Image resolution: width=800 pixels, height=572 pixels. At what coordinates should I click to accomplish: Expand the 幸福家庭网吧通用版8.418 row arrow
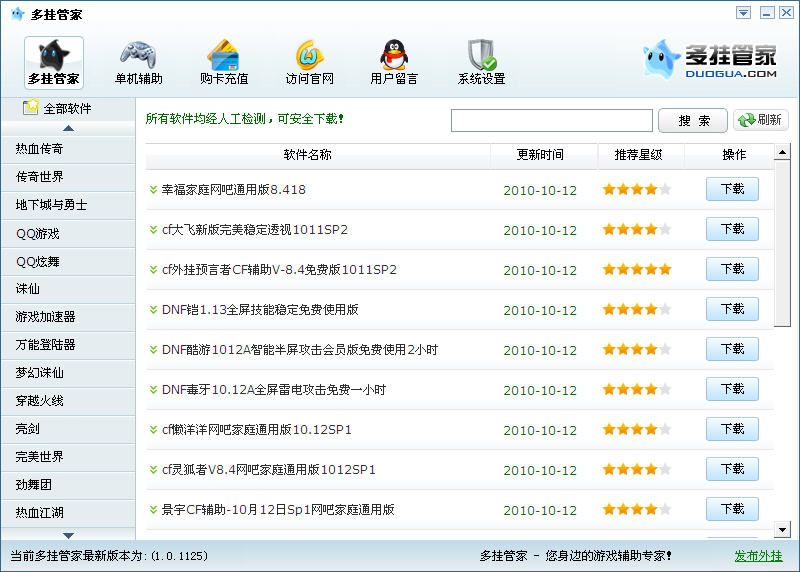(153, 190)
